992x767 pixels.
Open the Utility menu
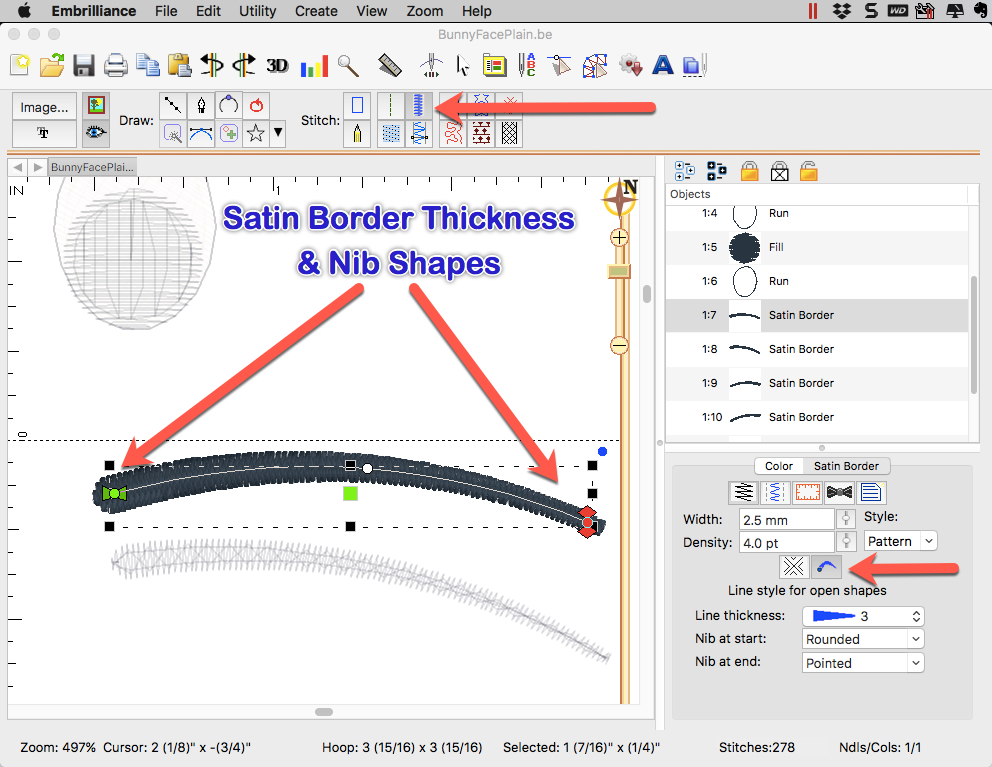[x=258, y=11]
